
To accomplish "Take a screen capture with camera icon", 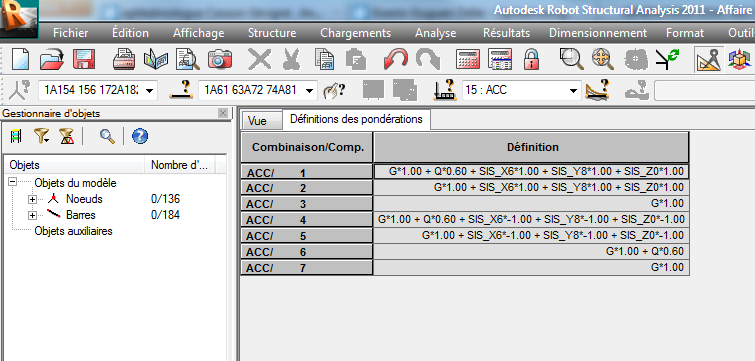I will point(220,60).
